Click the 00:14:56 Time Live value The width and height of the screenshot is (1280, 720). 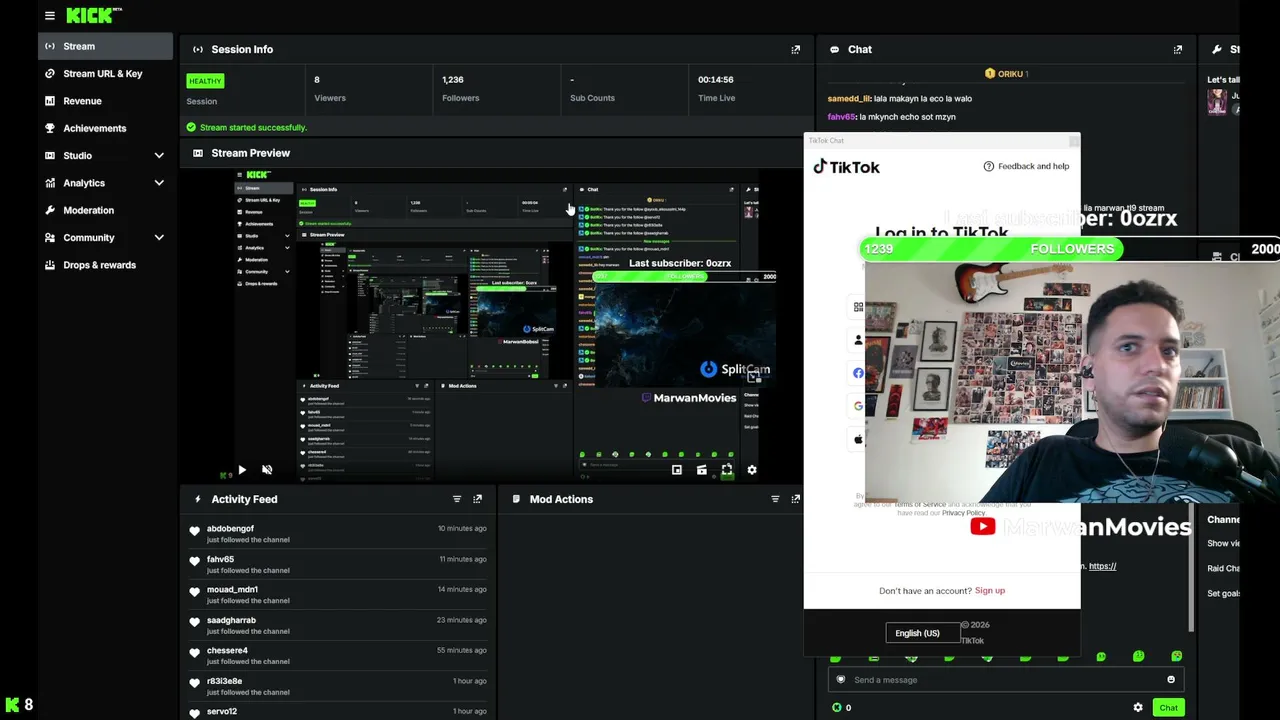click(x=716, y=80)
